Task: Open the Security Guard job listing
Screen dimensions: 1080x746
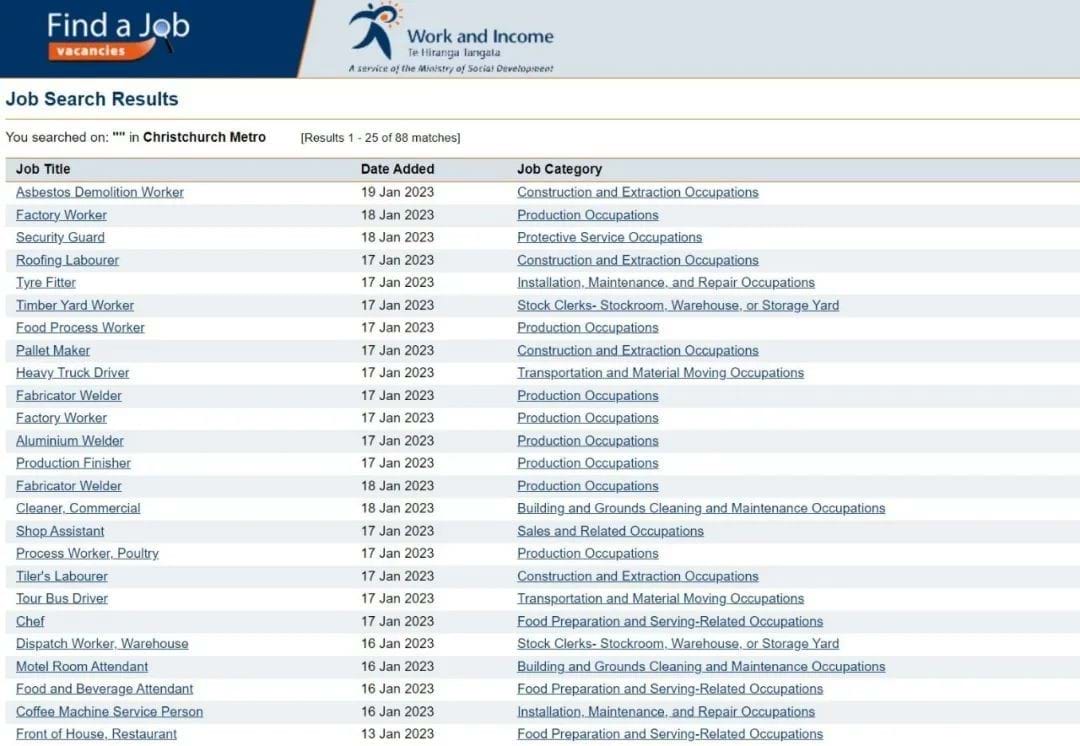Action: coord(61,237)
